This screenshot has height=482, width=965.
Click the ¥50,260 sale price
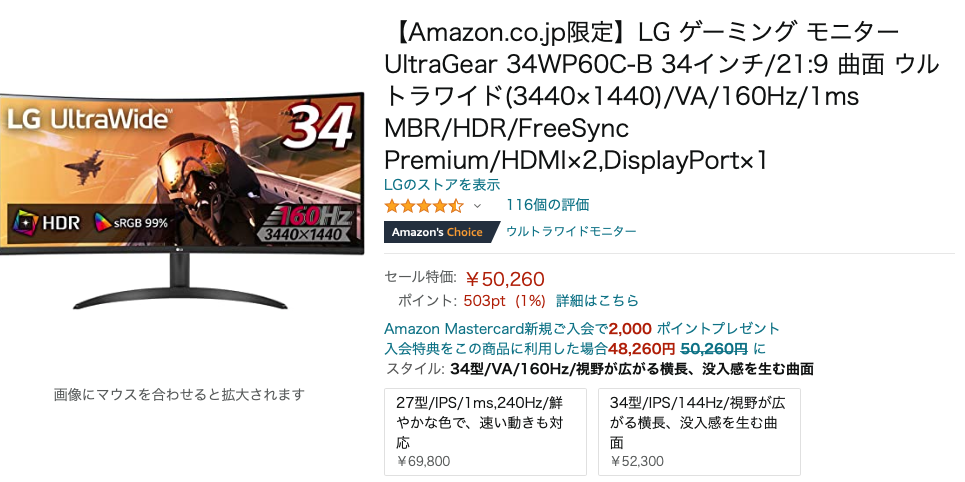click(x=505, y=279)
